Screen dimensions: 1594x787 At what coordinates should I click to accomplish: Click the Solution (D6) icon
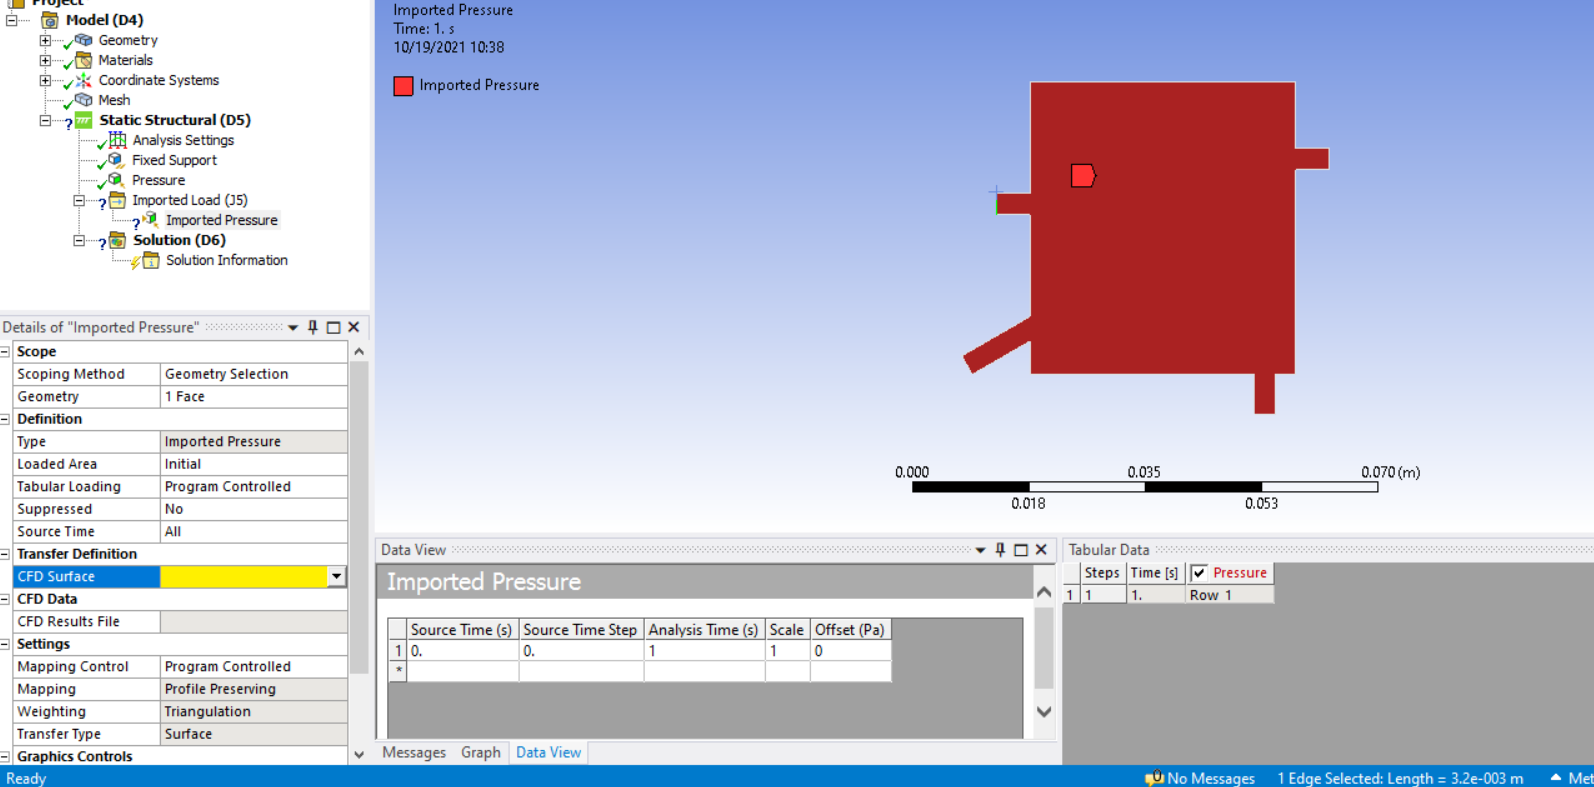pos(117,240)
